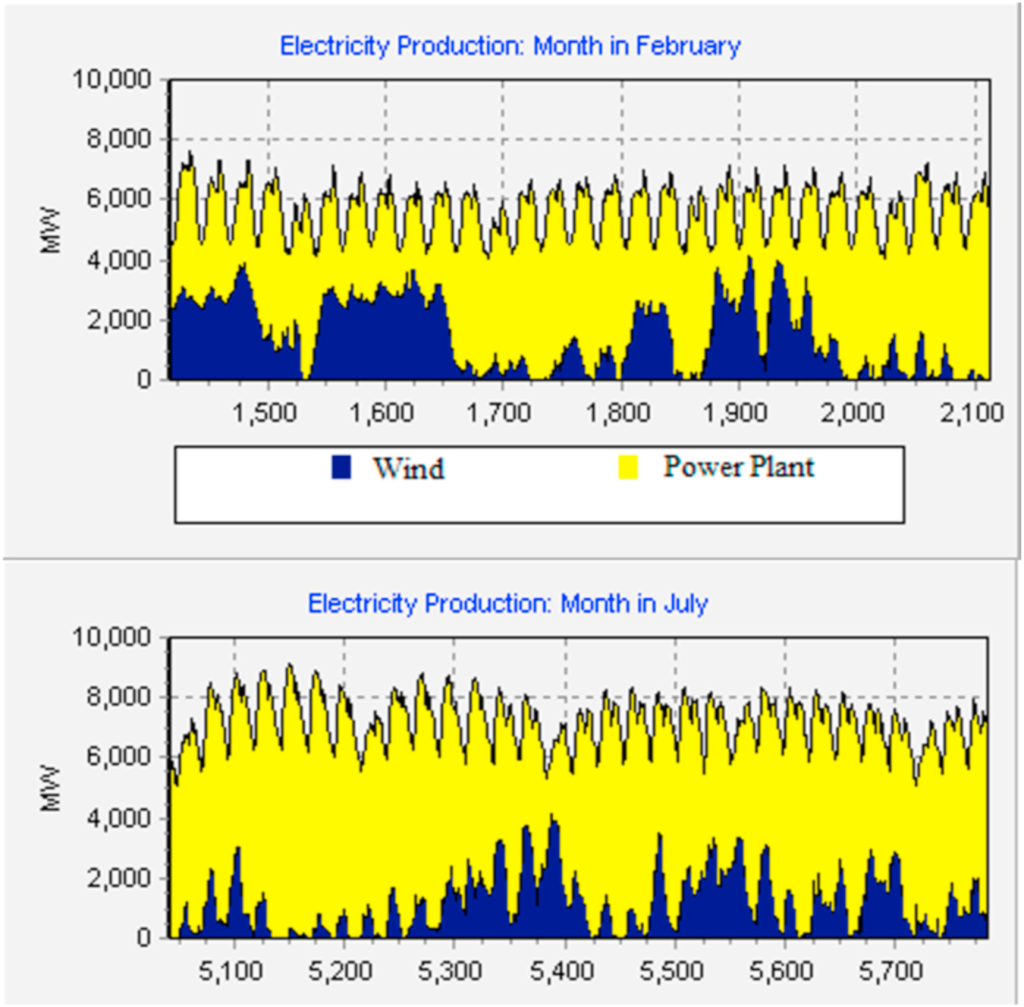This screenshot has height=1007, width=1024.
Task: Click the blue Wind legend swatch
Action: click(x=341, y=467)
